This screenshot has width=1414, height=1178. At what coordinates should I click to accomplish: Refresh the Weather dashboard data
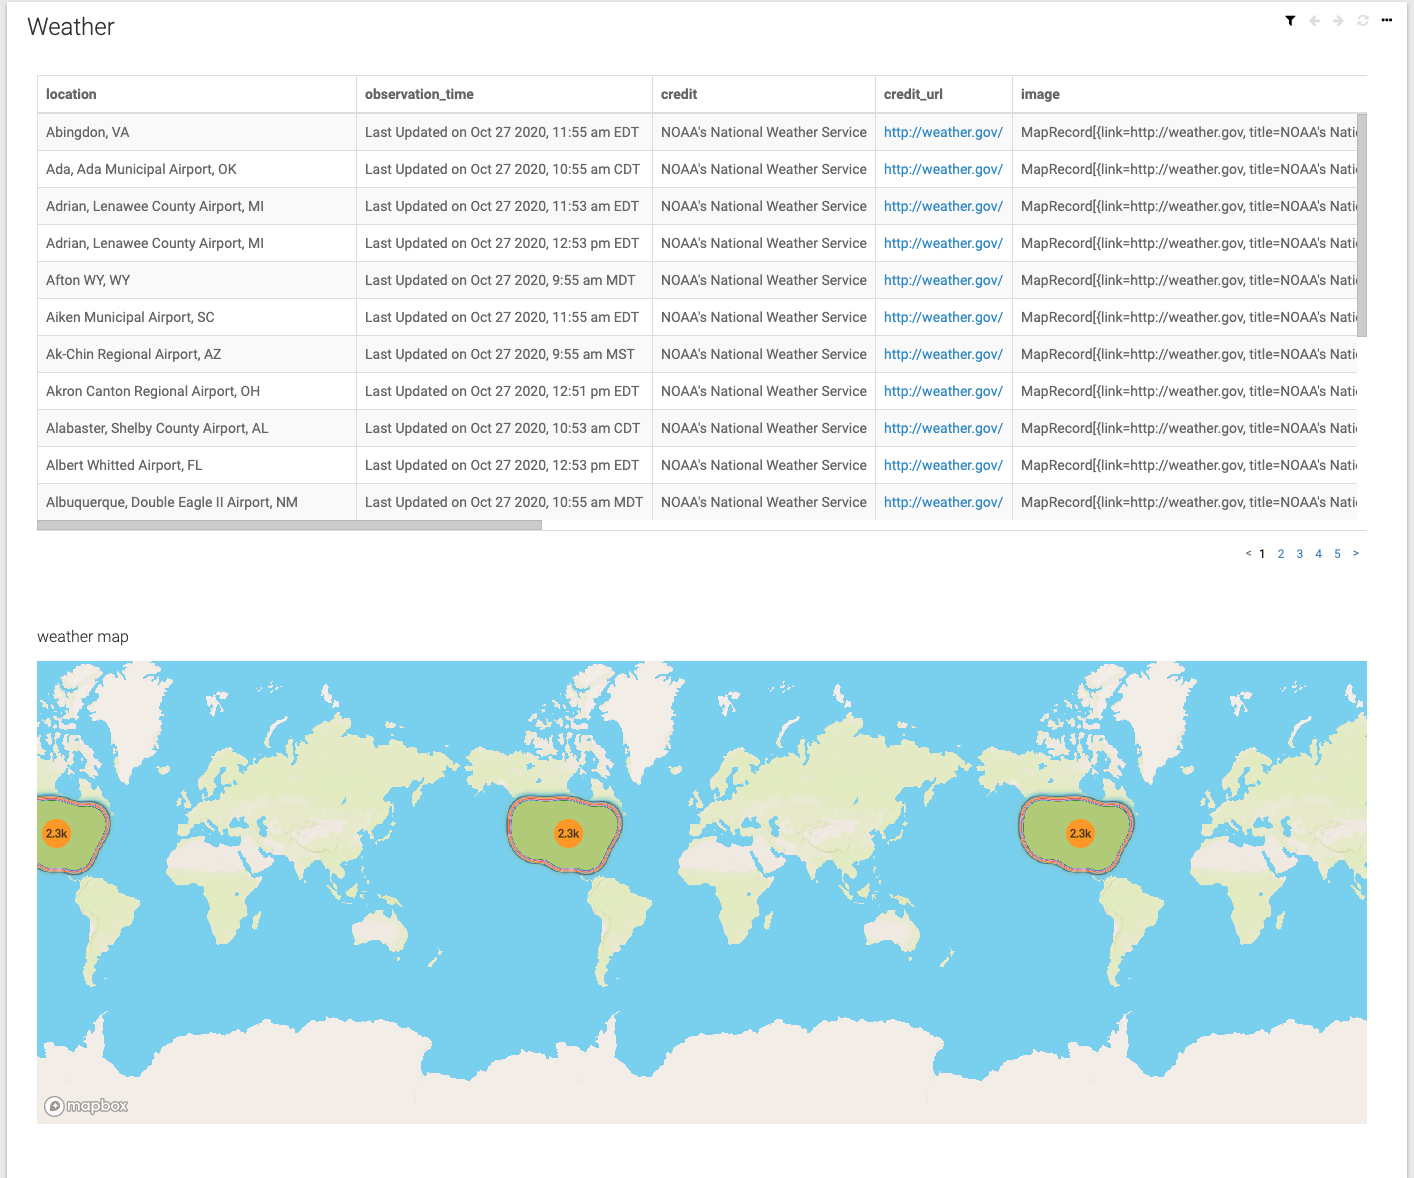[1362, 20]
